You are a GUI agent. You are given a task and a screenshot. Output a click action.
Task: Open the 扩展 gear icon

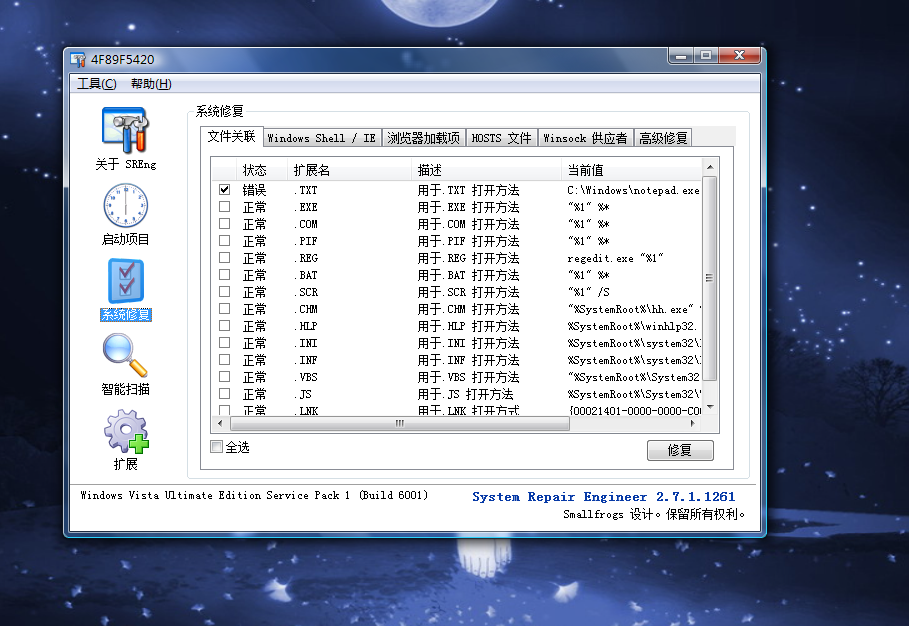click(125, 431)
